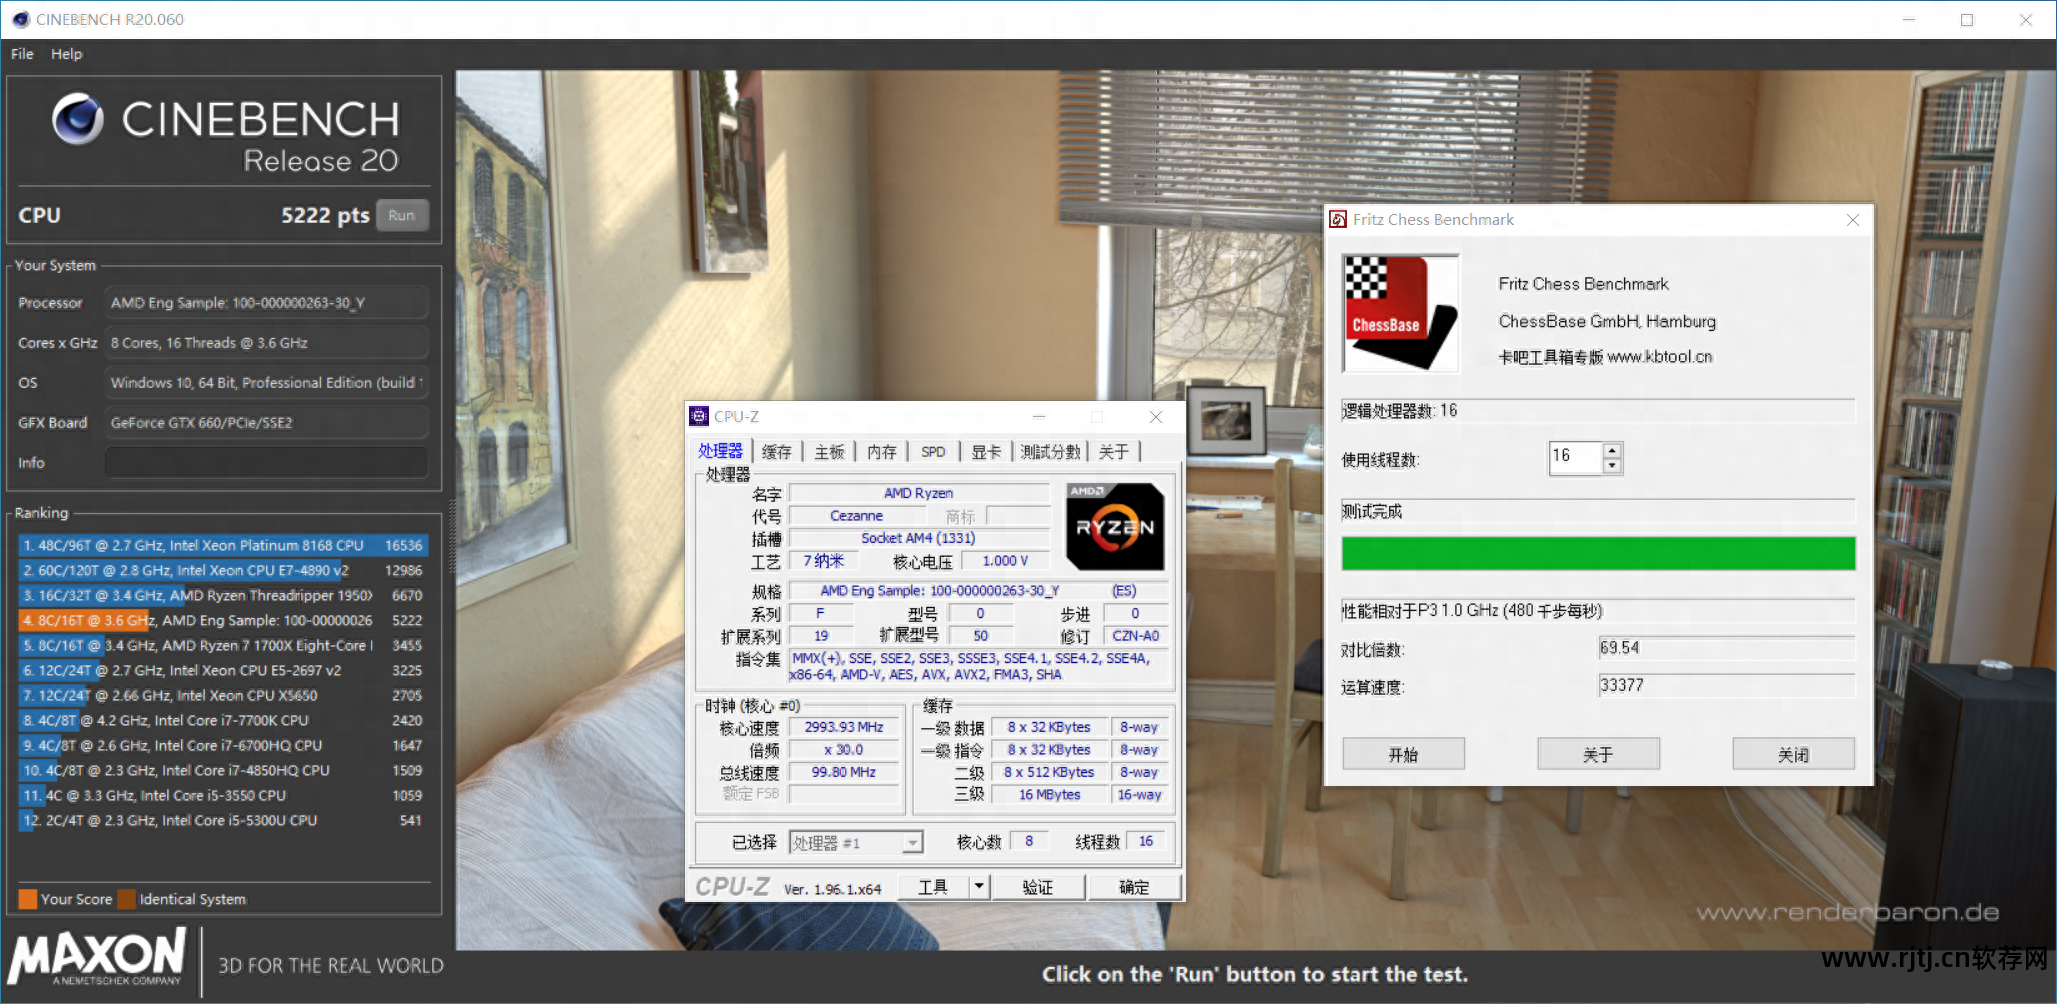Click the Processor field in Cinebench
Viewport: 2057px width, 1004px height.
coord(267,302)
